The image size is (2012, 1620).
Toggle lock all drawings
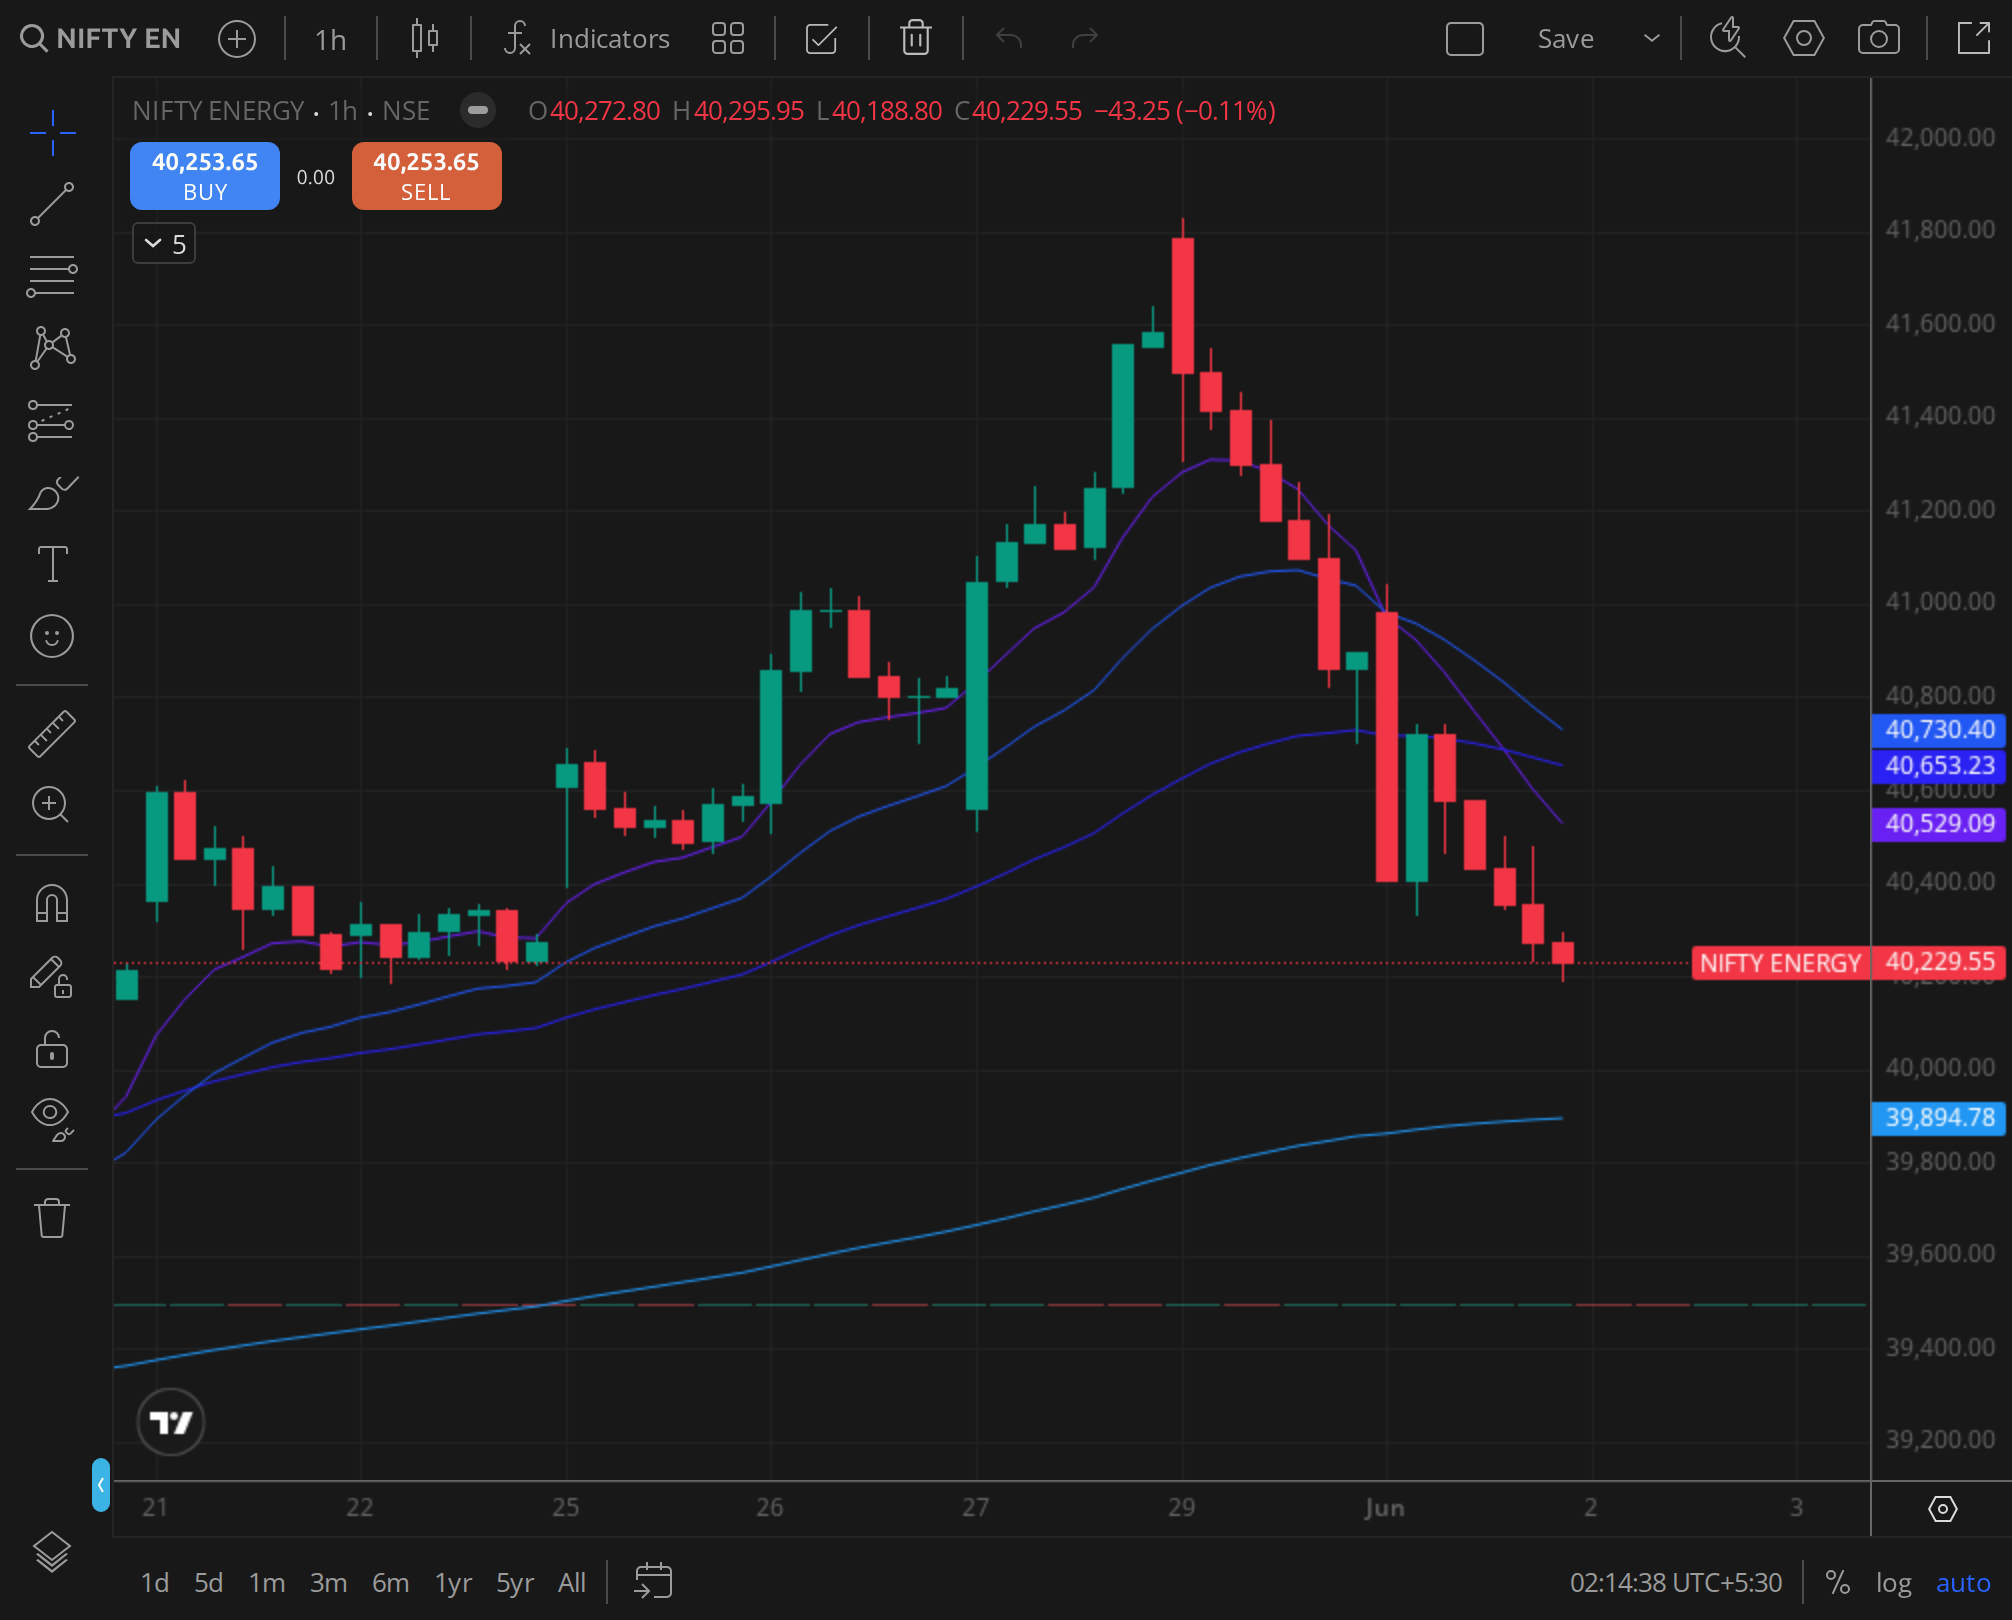52,1049
